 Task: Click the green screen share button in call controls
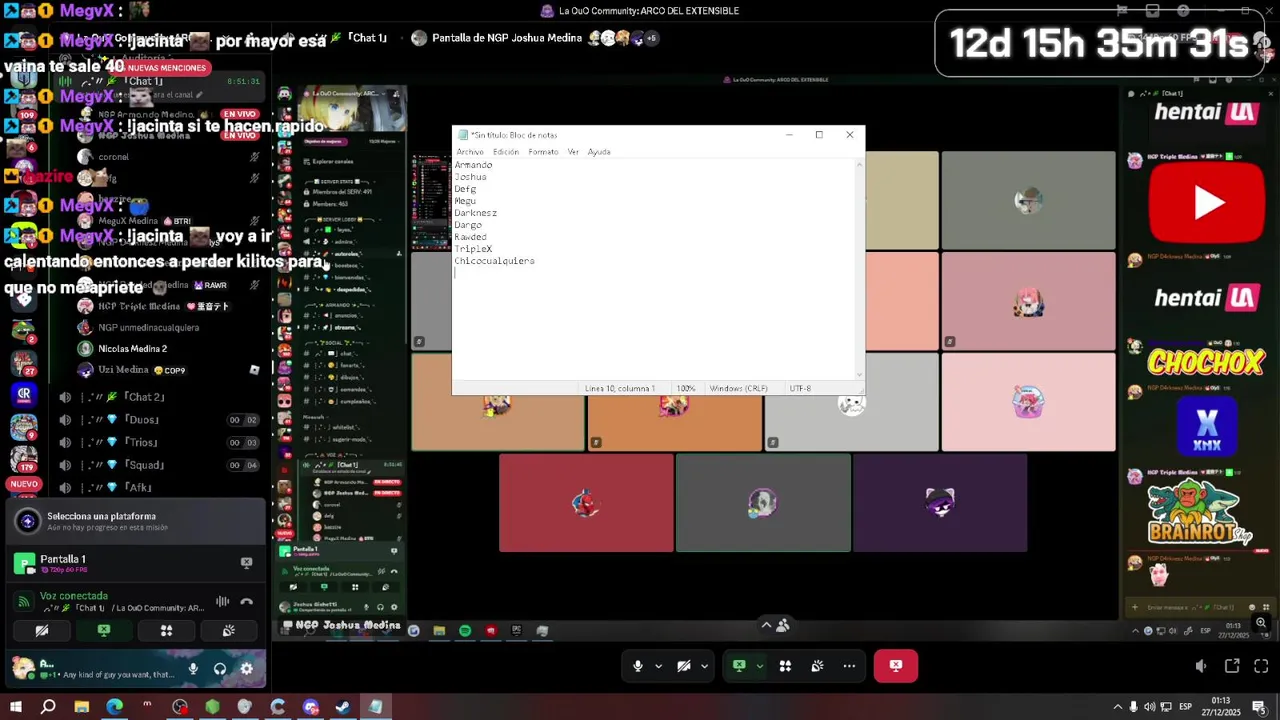[x=739, y=666]
